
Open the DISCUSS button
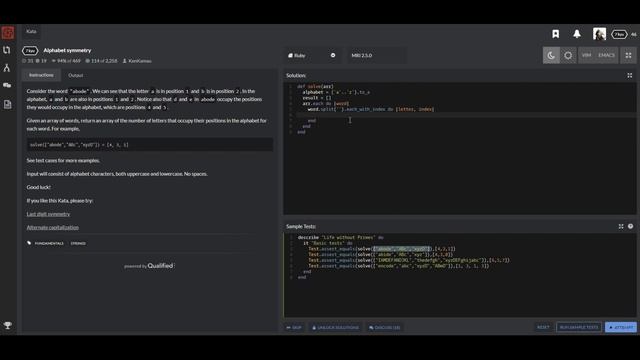(x=384, y=327)
